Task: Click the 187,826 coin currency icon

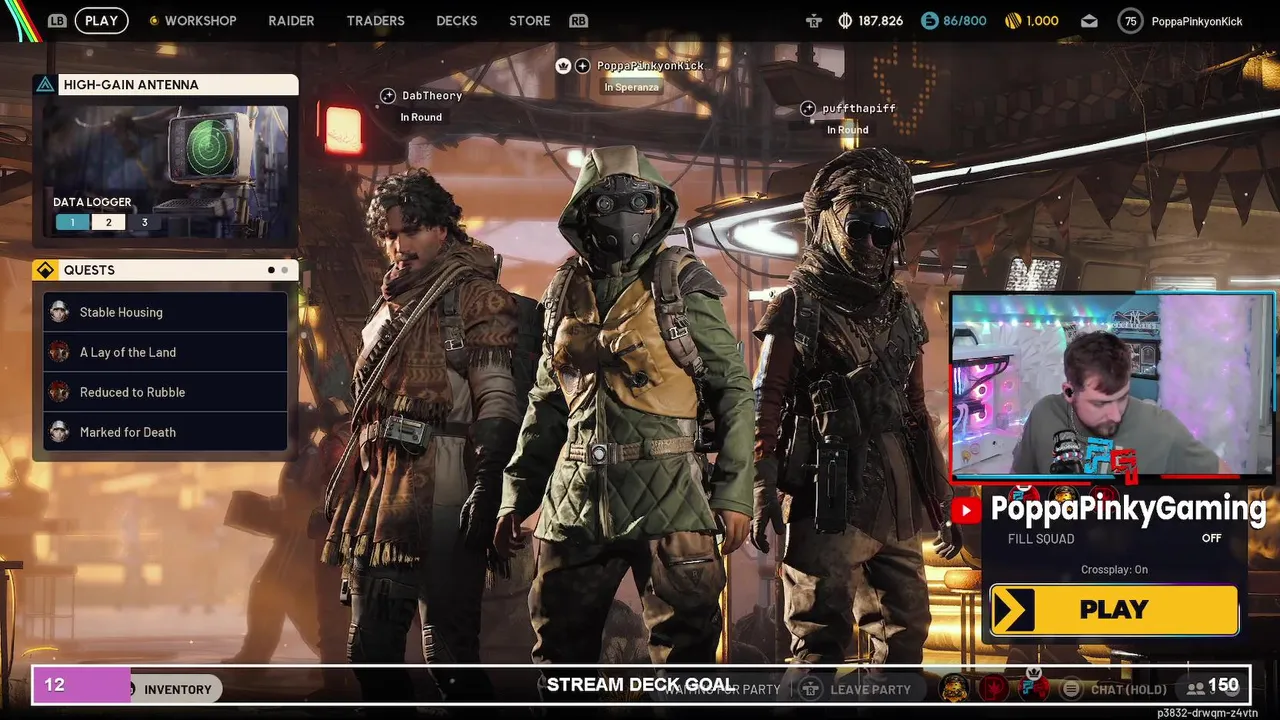Action: (845, 20)
